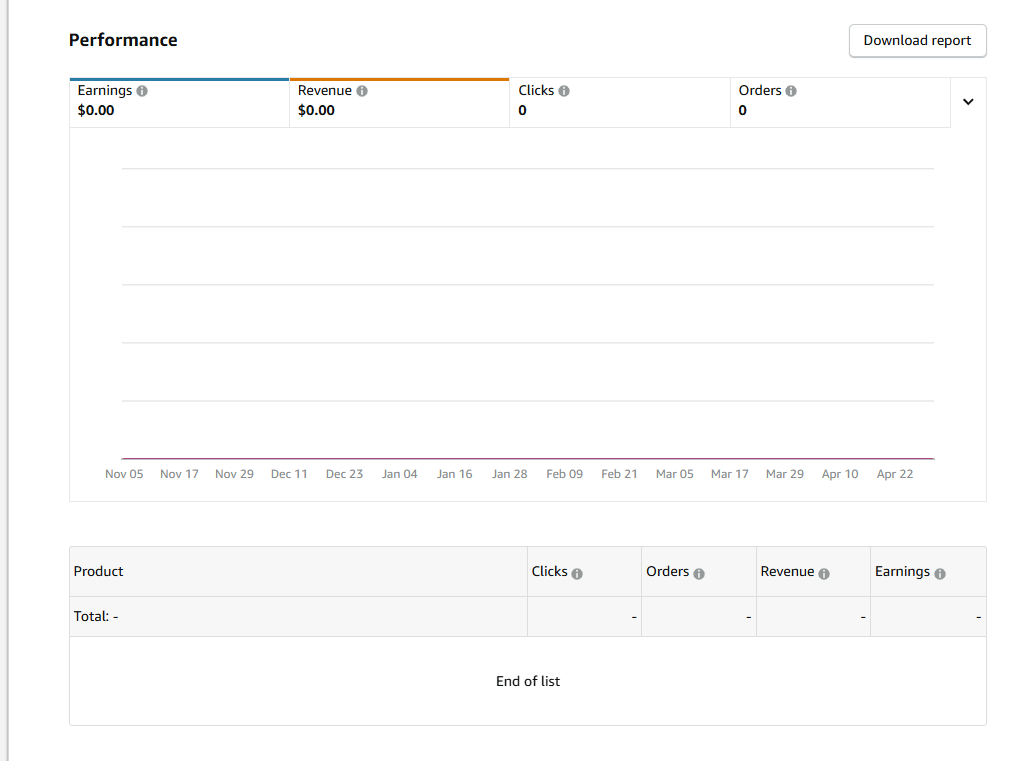Select the Orders metric tab
The width and height of the screenshot is (1025, 761).
click(x=839, y=102)
